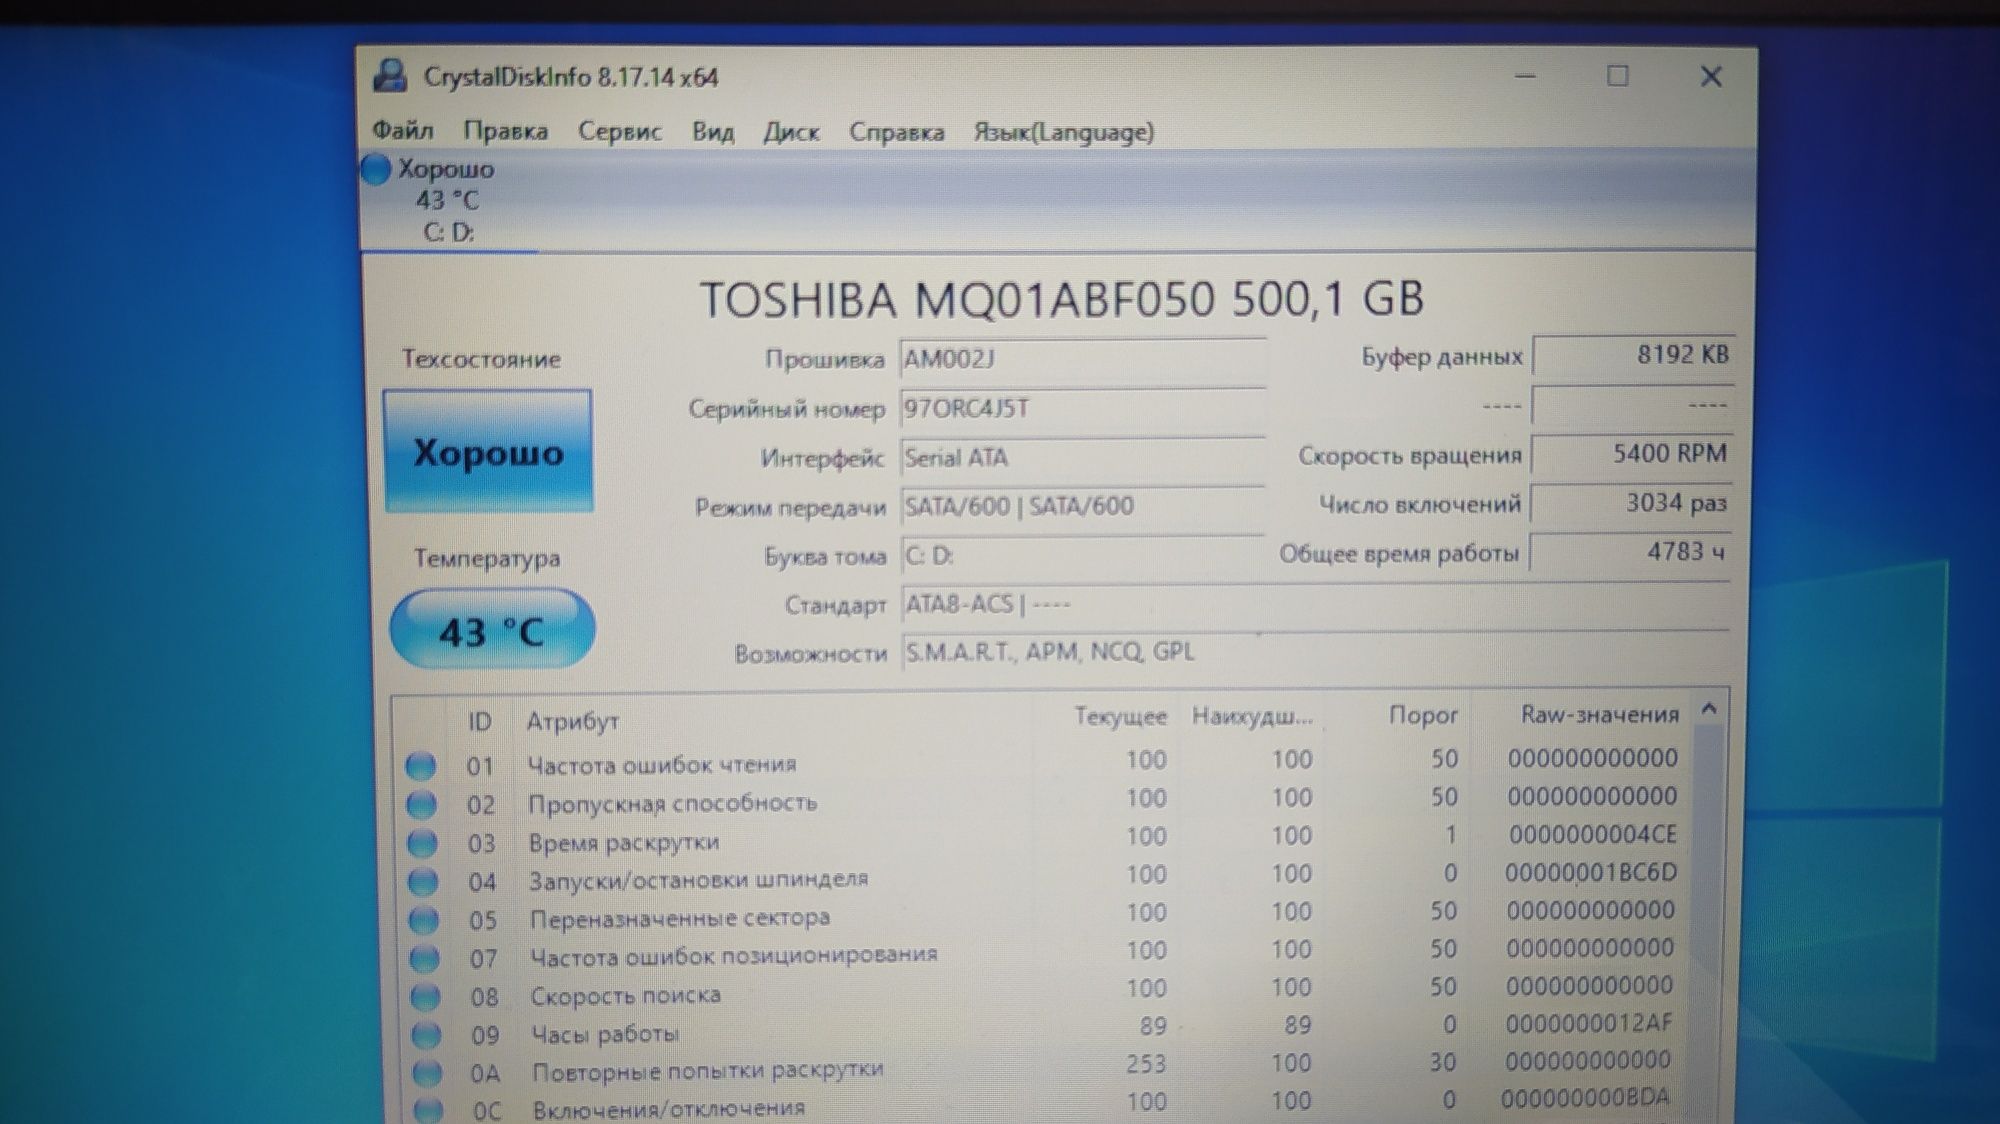This screenshot has width=2000, height=1124.
Task: Click status circle for attribute 03
Action: (423, 844)
